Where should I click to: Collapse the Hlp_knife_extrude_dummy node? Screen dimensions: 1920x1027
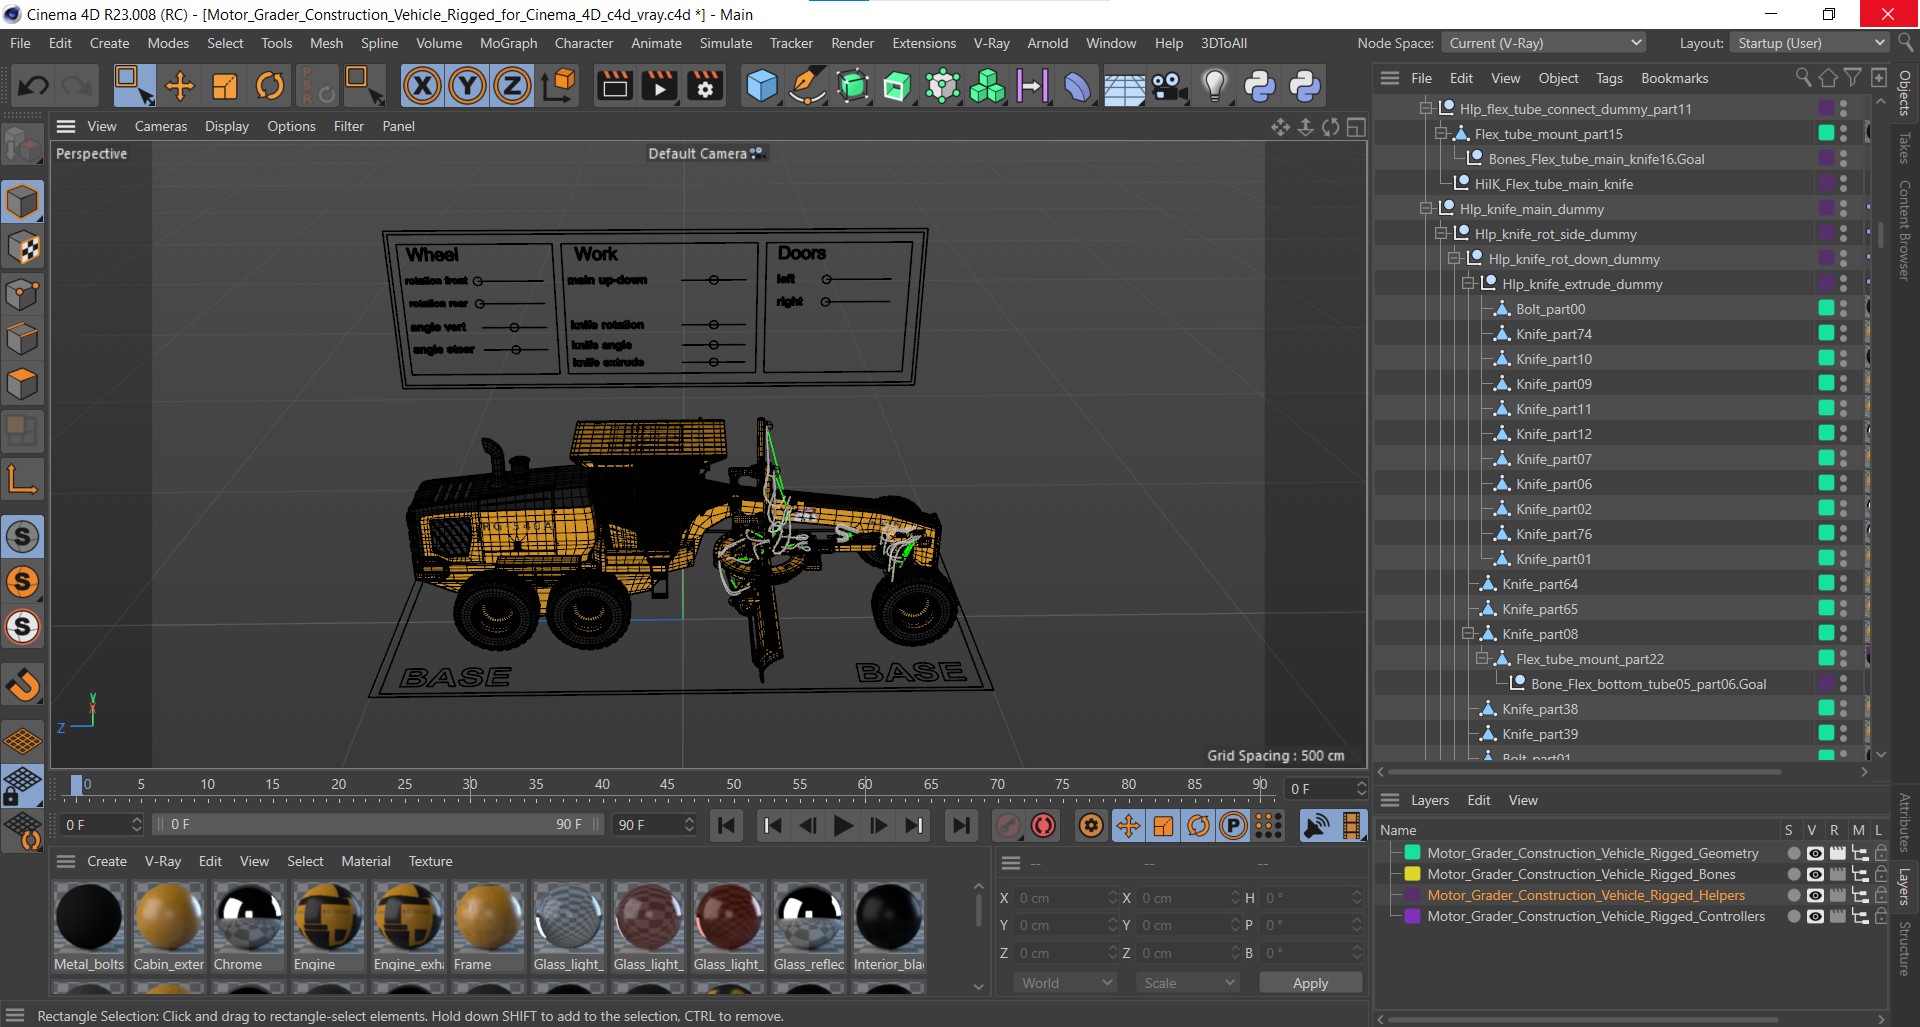tap(1468, 283)
